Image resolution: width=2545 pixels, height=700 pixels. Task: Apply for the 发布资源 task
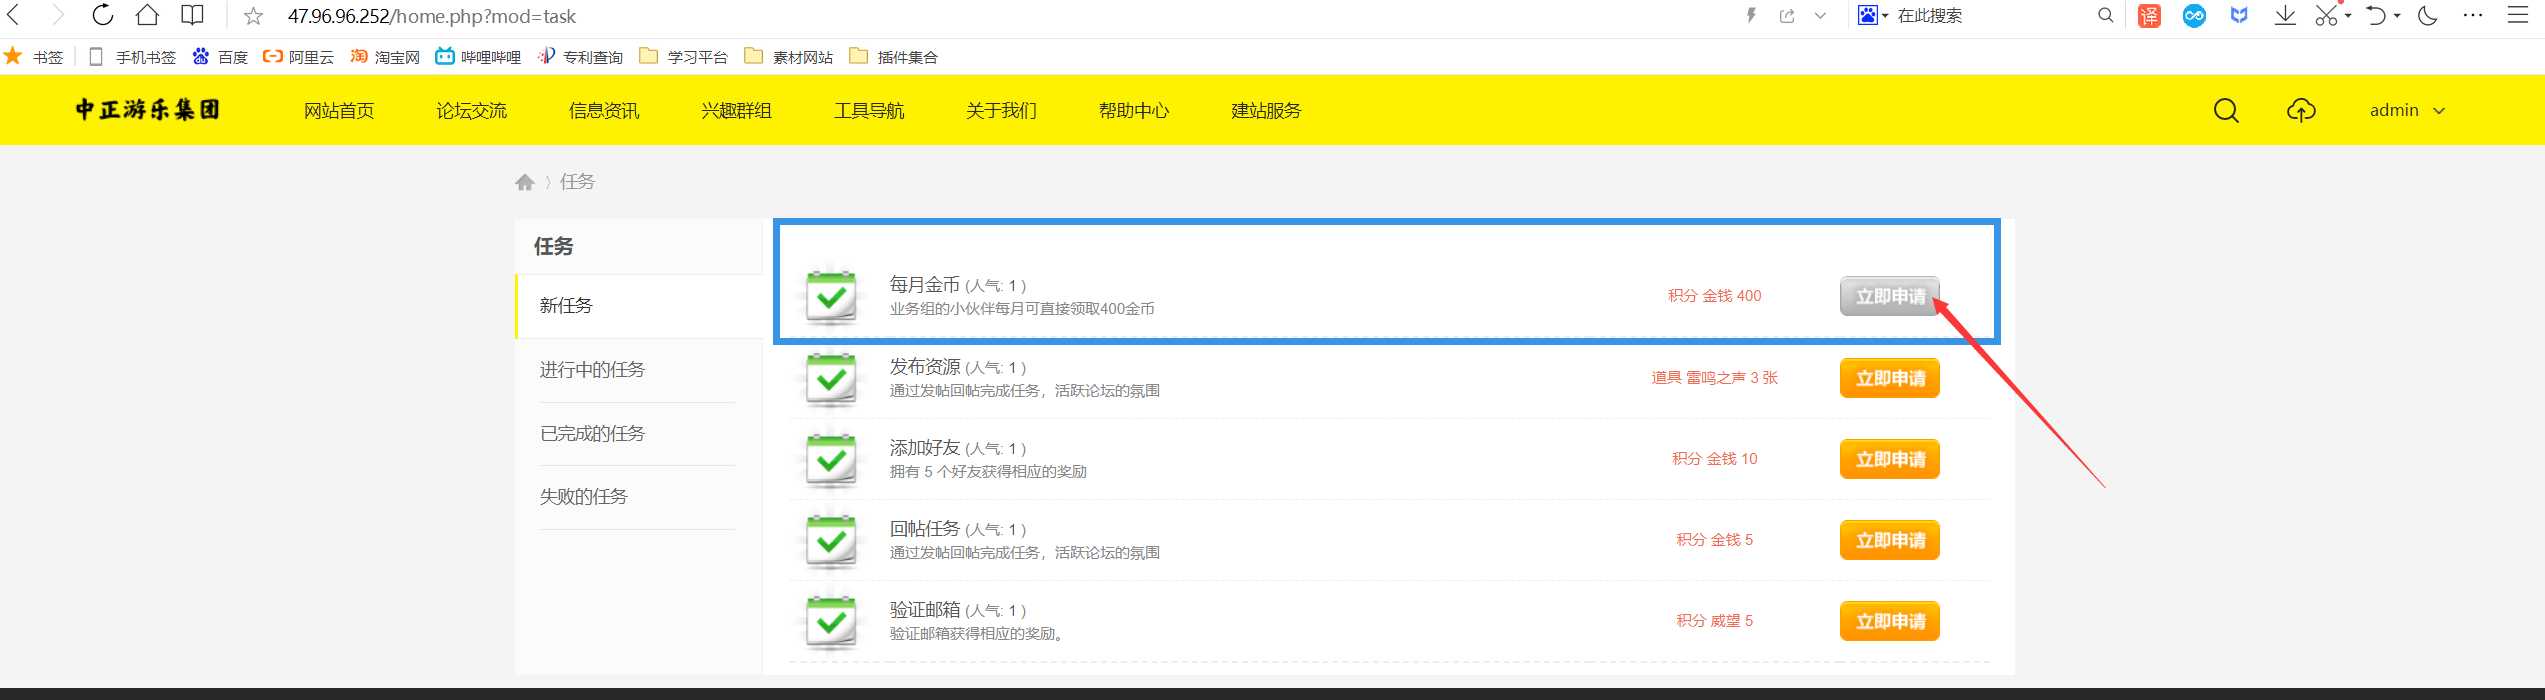(x=1889, y=378)
